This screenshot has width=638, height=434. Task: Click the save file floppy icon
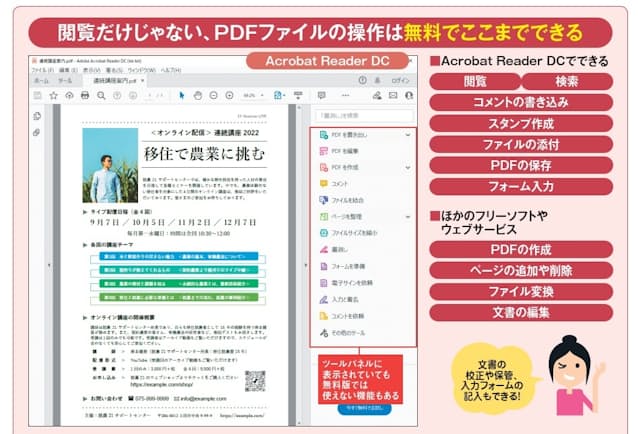37,95
